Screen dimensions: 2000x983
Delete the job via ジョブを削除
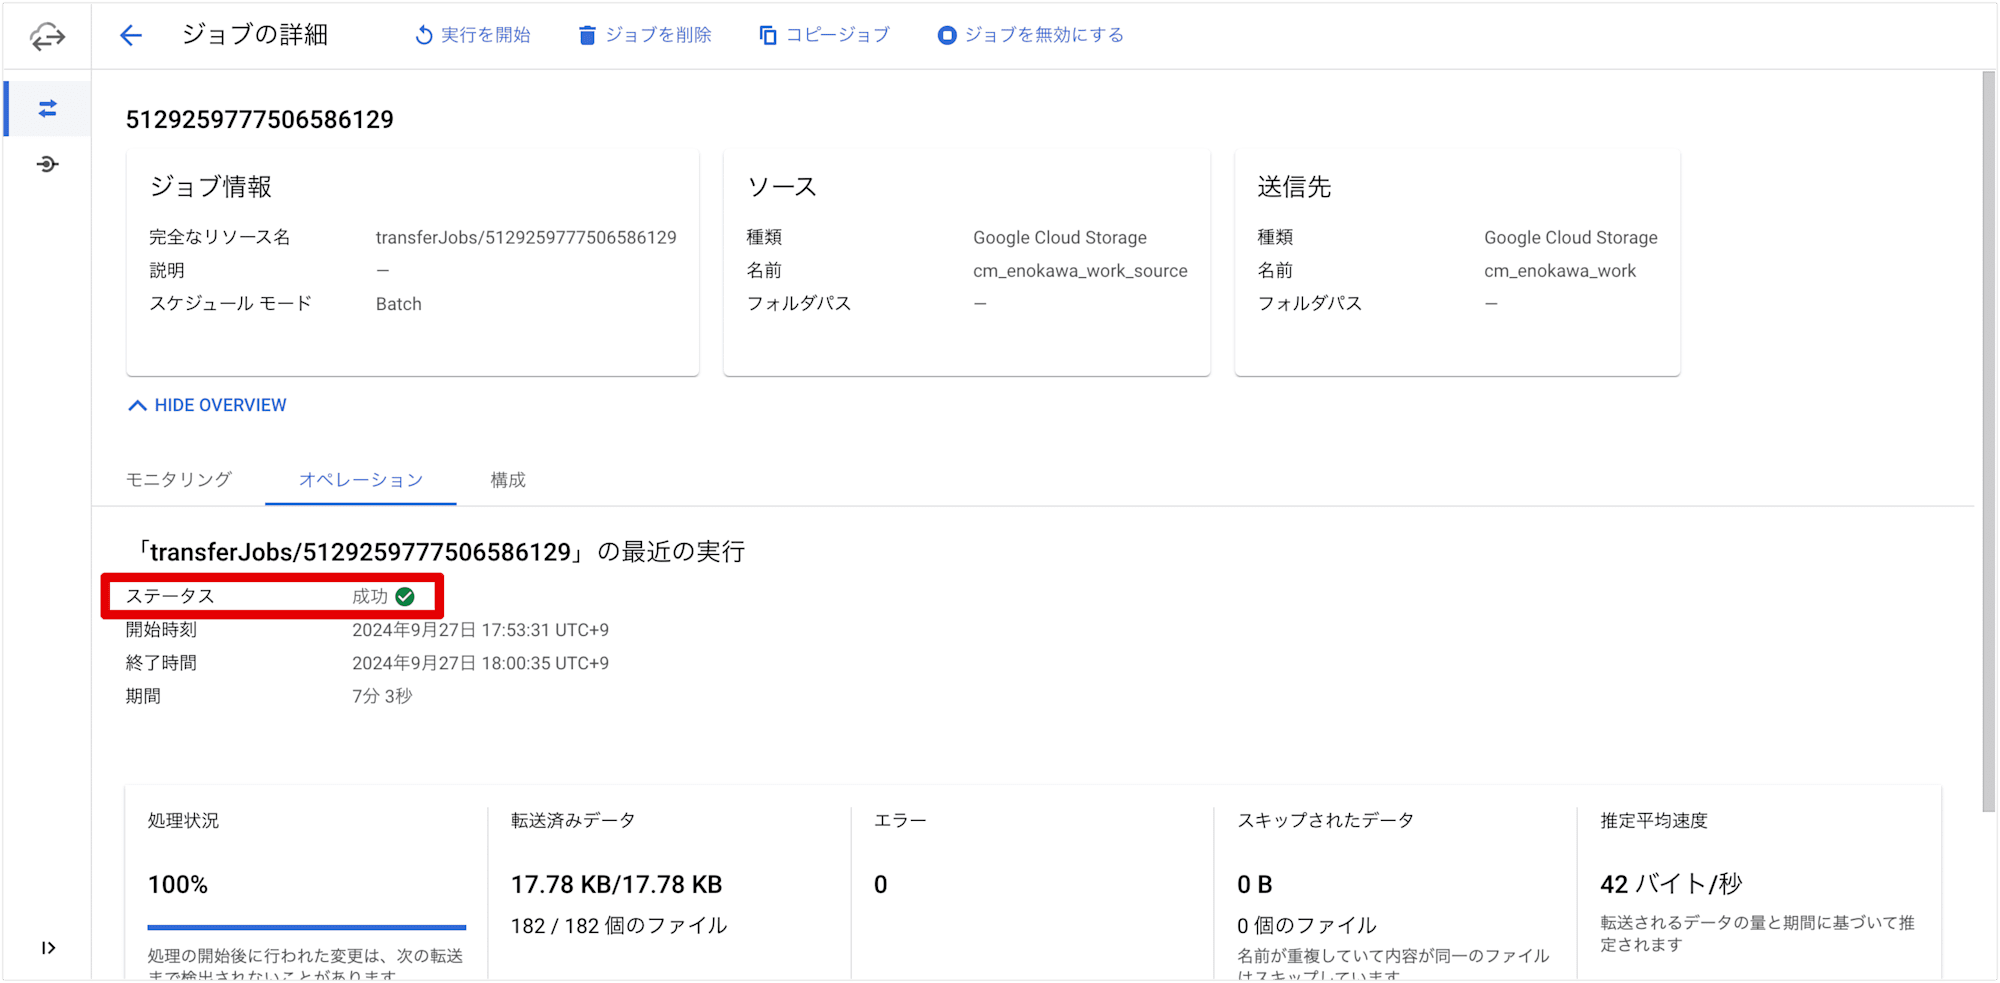(645, 35)
